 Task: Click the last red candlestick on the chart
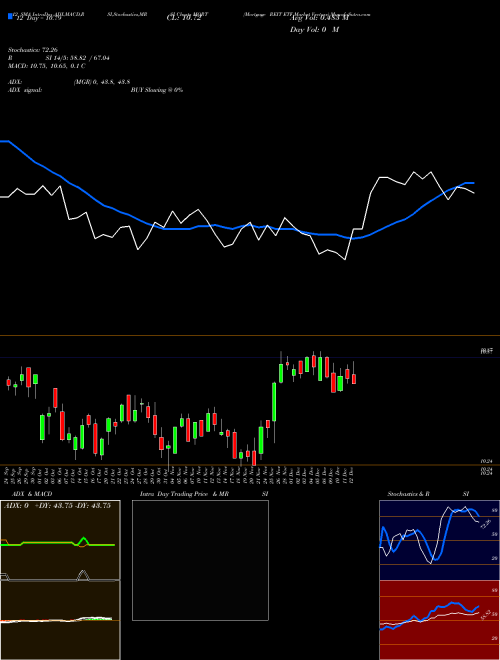pyautogui.click(x=354, y=379)
